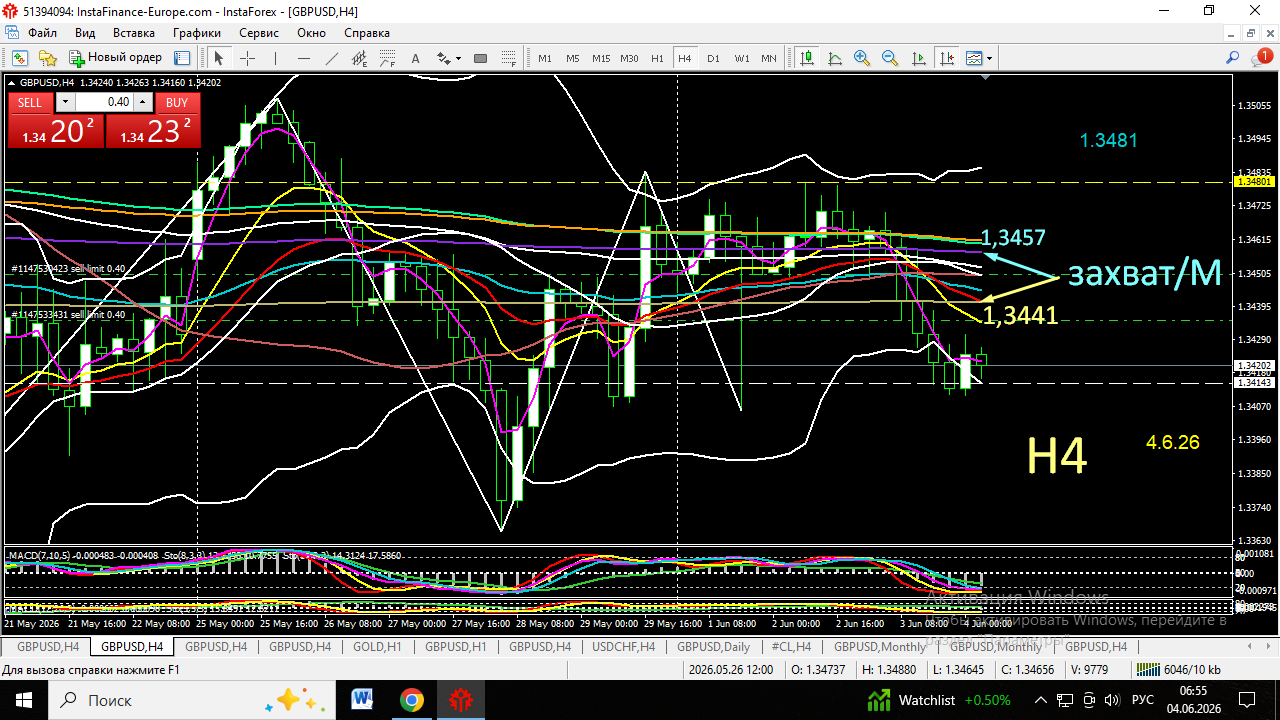Screen dimensions: 1280x720
Task: Open the Вид menu
Action: (85, 32)
